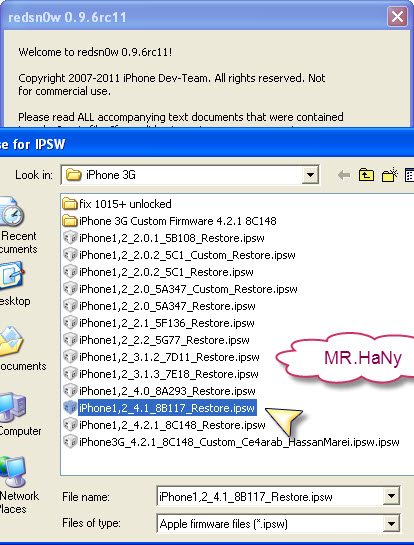This screenshot has width=414, height=545.
Task: Select the icon of iPhone1,2_3.1.3_7E18_Restore.ipsw
Action: coord(70,374)
